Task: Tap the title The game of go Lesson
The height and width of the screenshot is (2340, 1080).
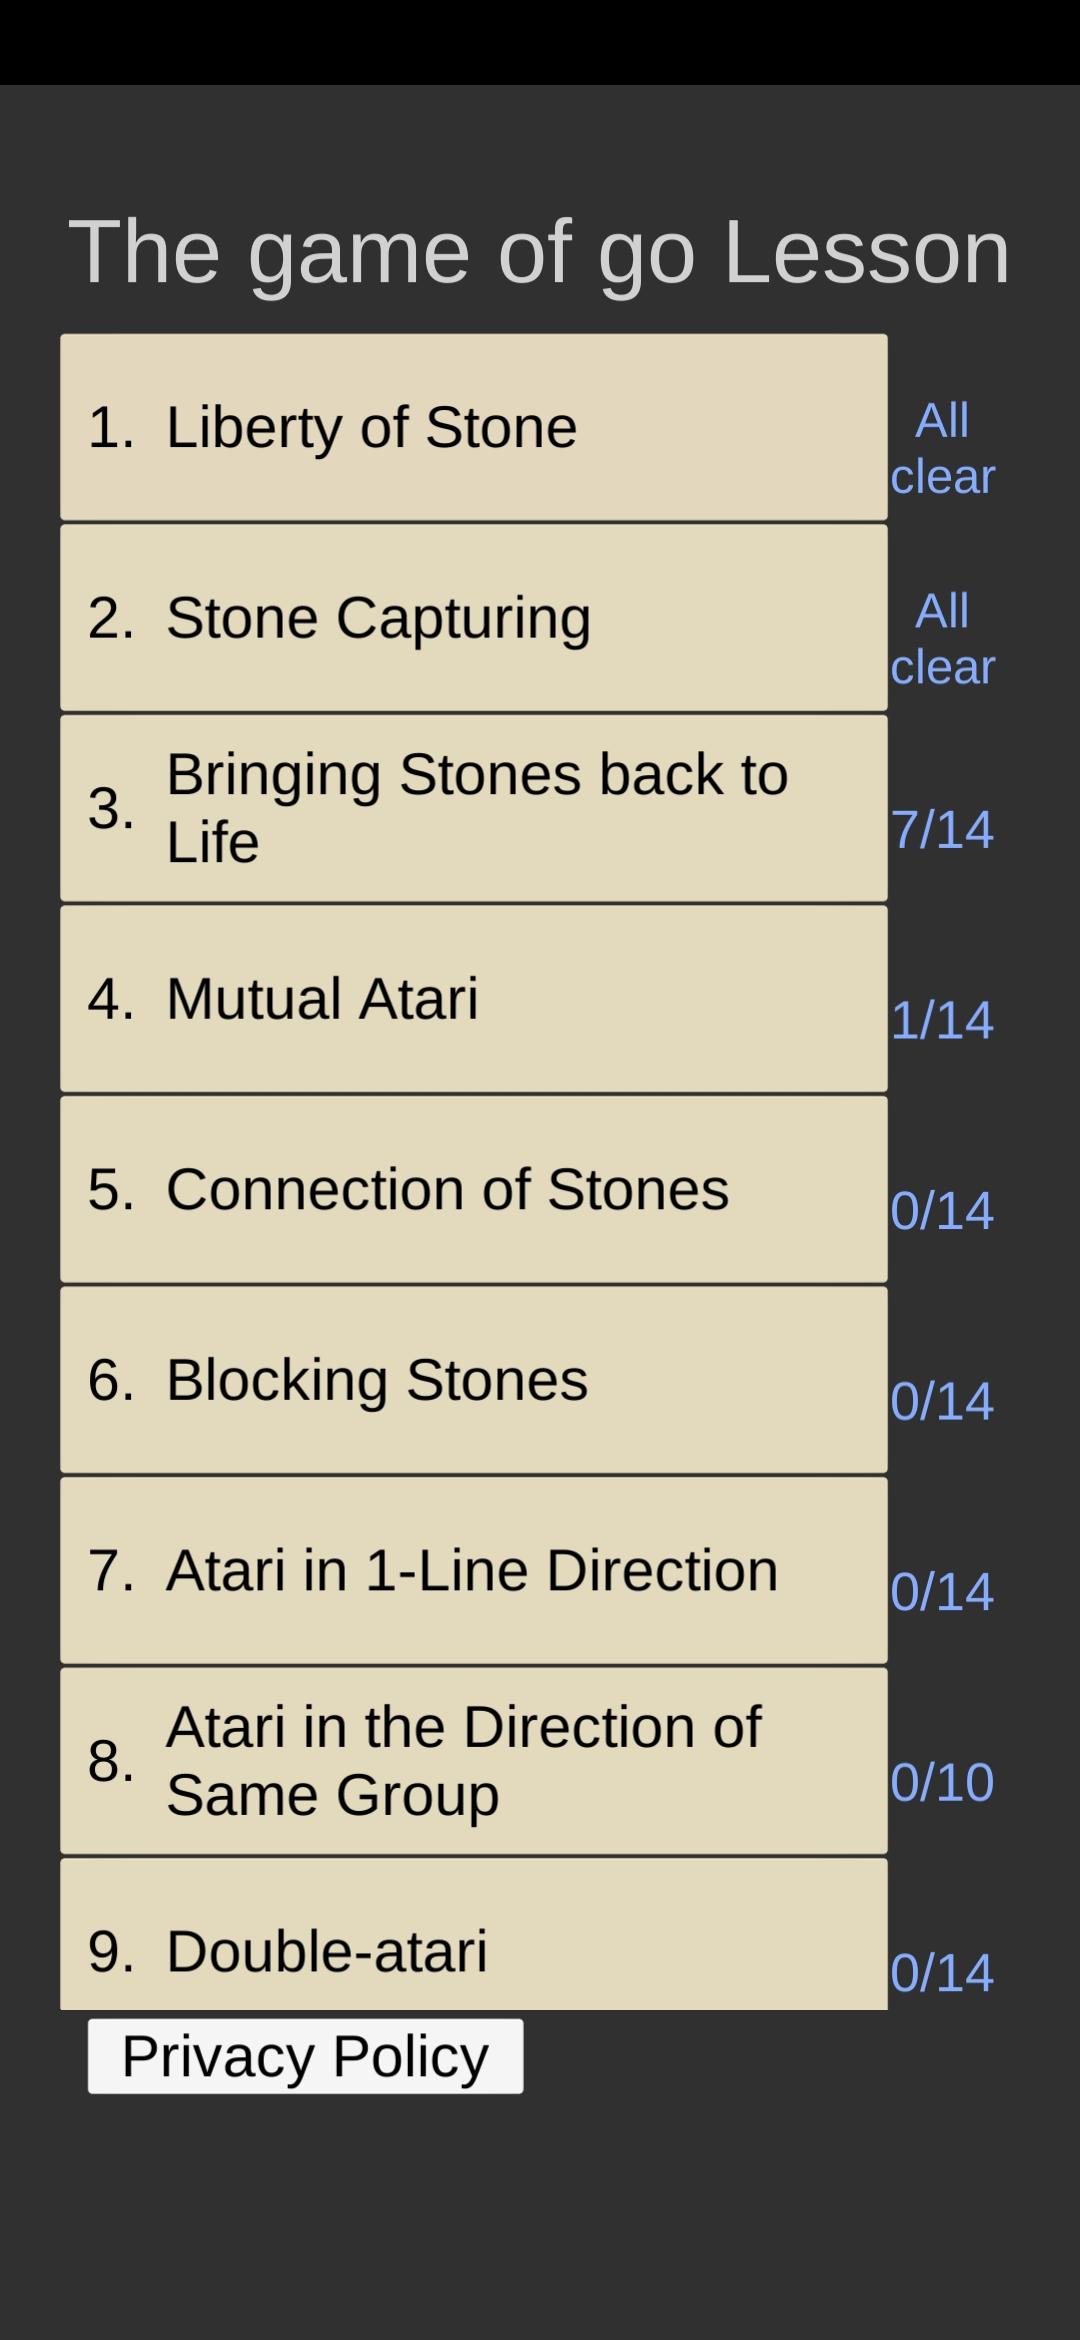Action: tap(539, 254)
